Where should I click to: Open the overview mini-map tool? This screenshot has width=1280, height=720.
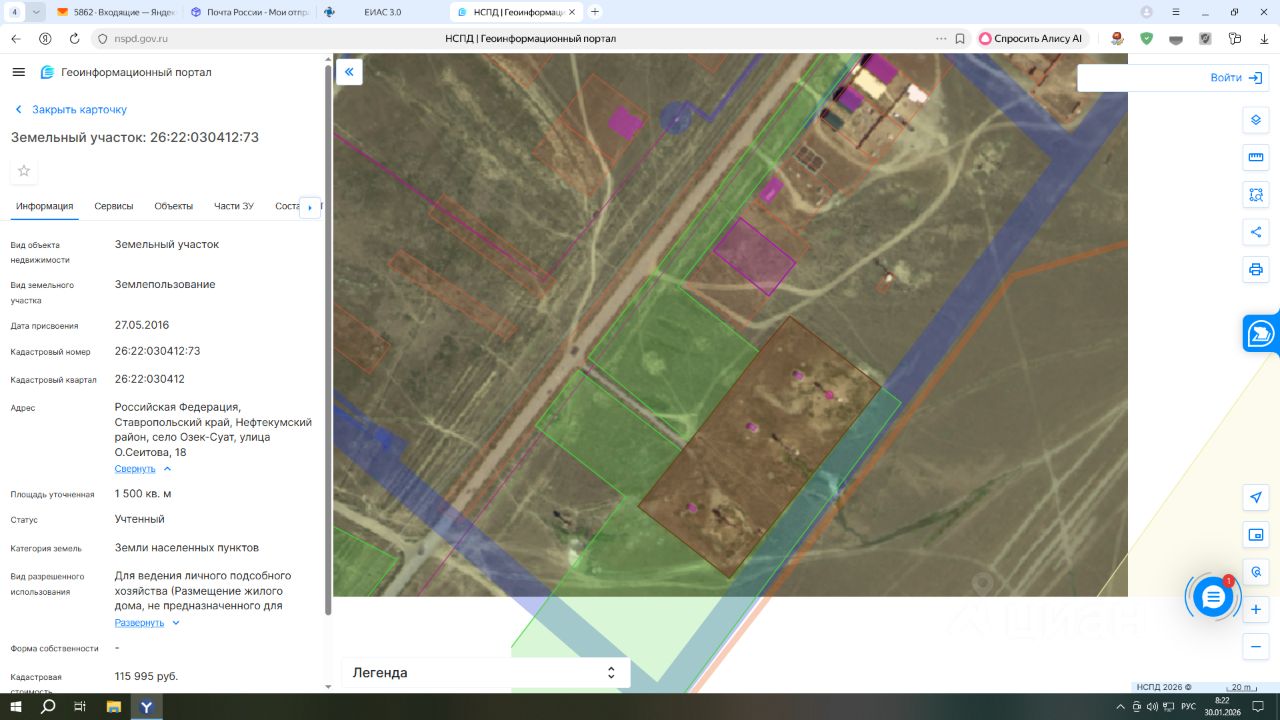coord(1256,535)
